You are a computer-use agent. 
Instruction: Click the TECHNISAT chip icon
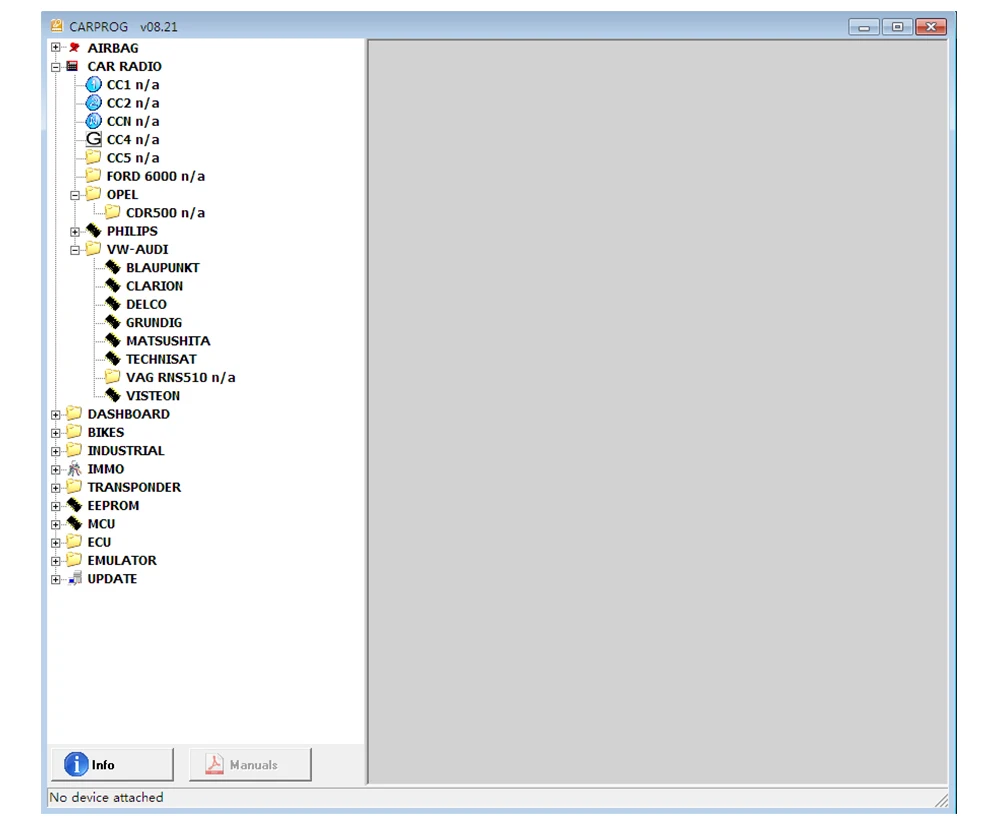pyautogui.click(x=113, y=359)
